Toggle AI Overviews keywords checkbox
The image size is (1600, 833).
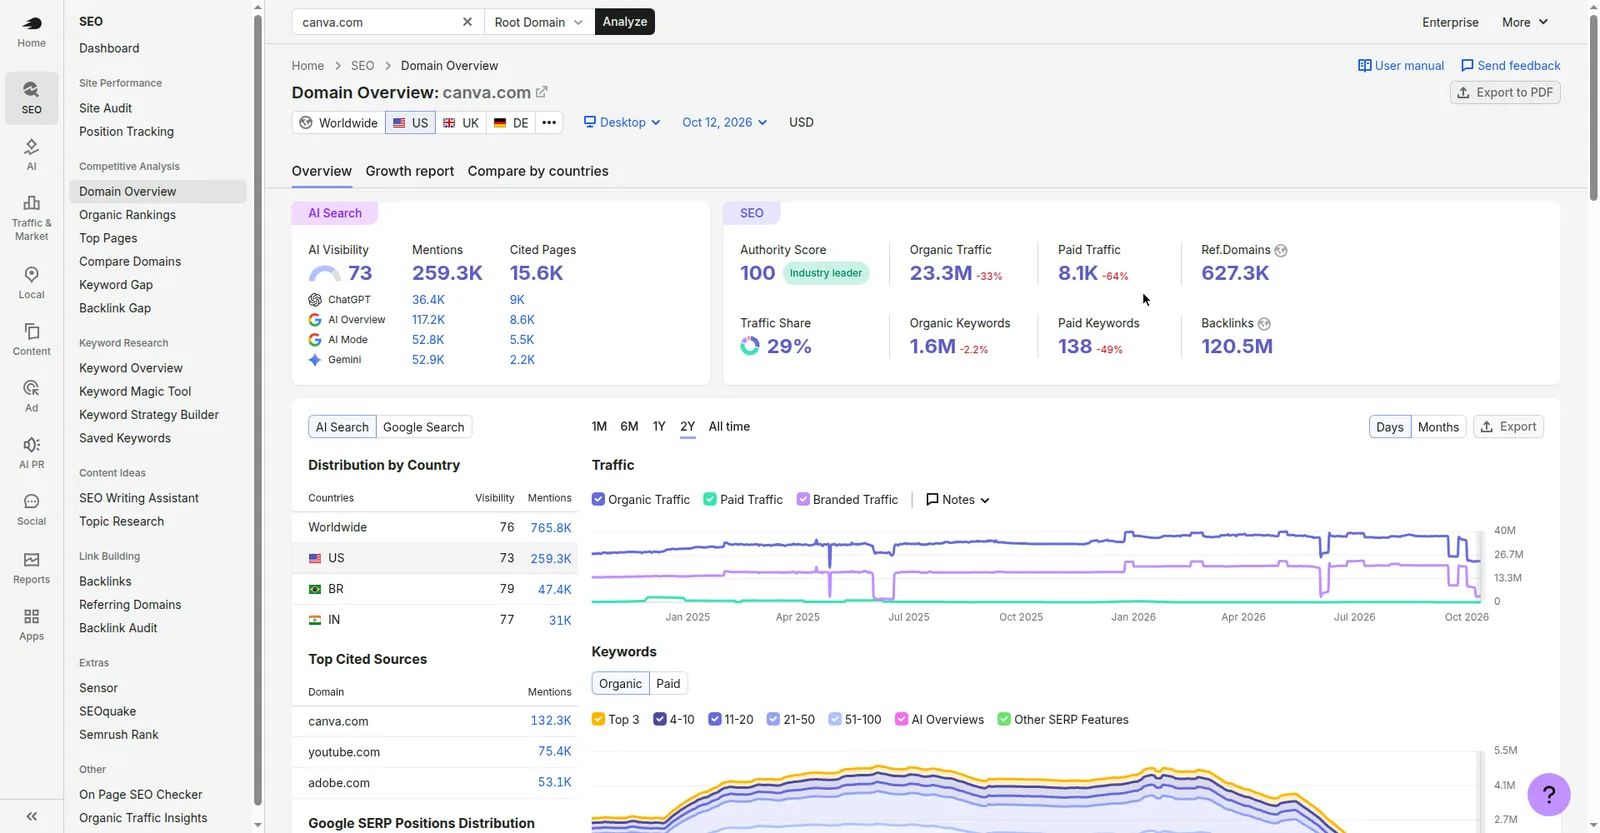pyautogui.click(x=902, y=719)
